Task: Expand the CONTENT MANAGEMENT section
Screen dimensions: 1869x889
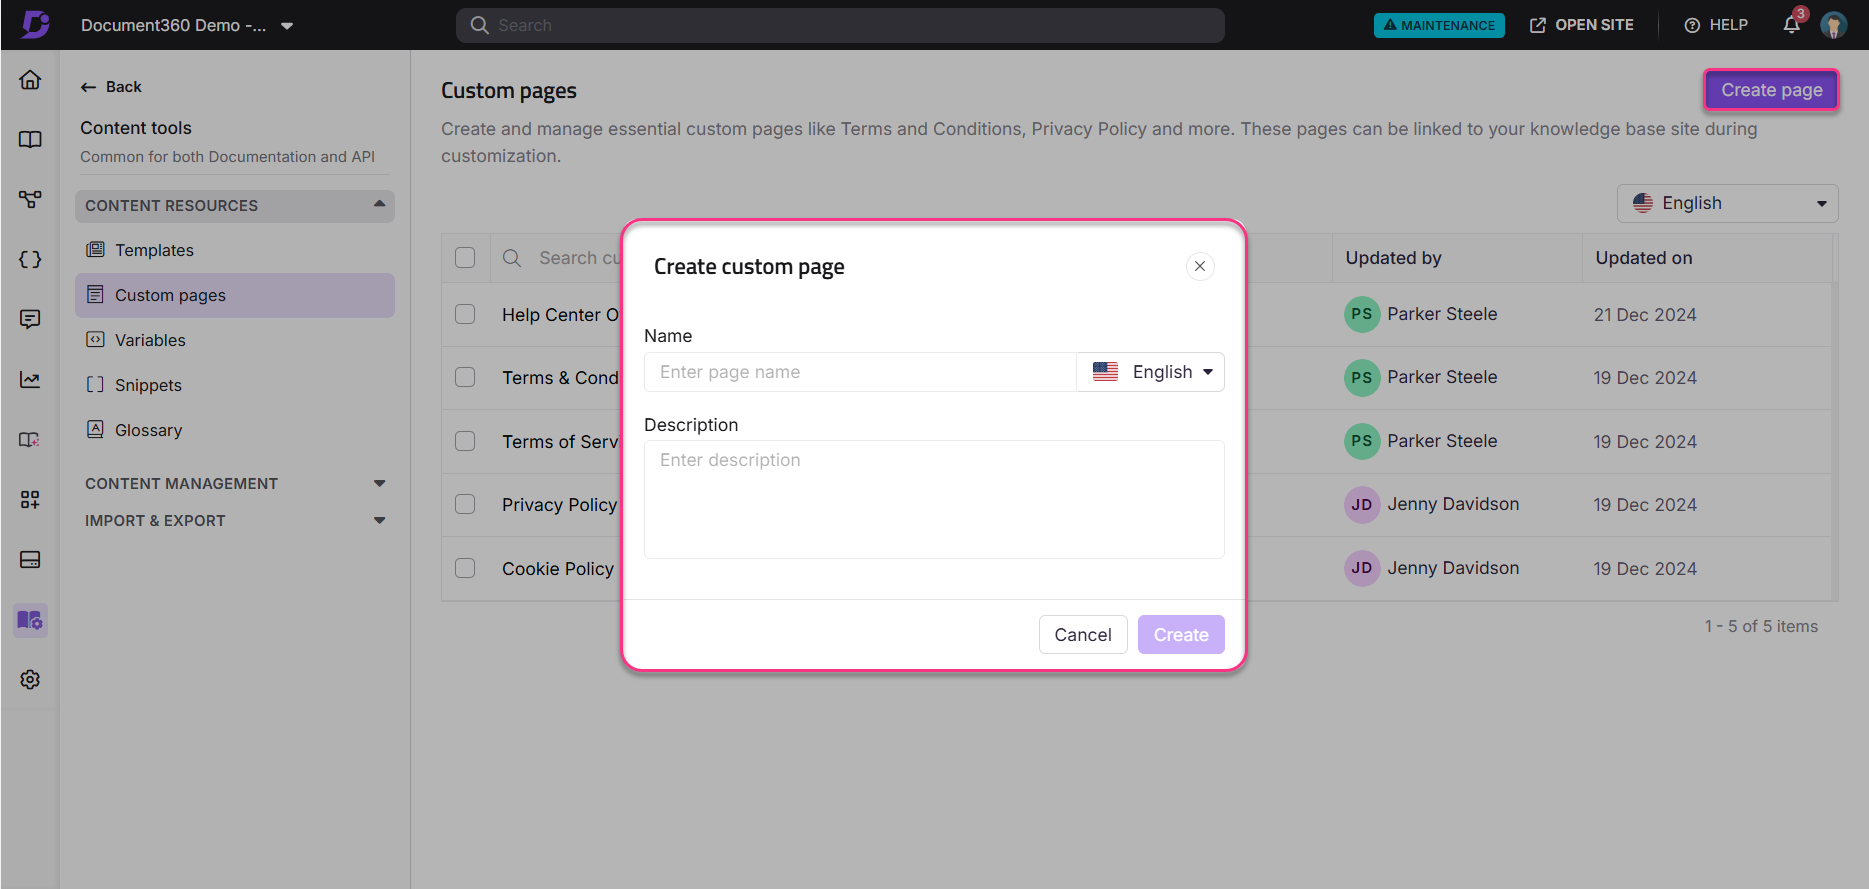Action: [235, 483]
